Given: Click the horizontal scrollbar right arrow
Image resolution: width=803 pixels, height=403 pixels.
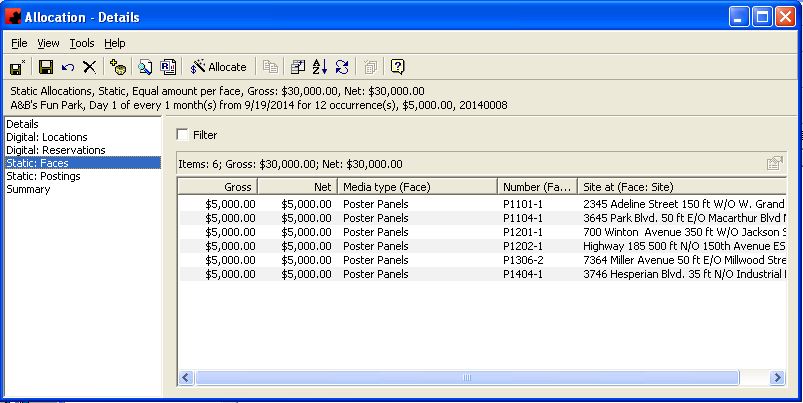Looking at the screenshot, I should [x=777, y=378].
